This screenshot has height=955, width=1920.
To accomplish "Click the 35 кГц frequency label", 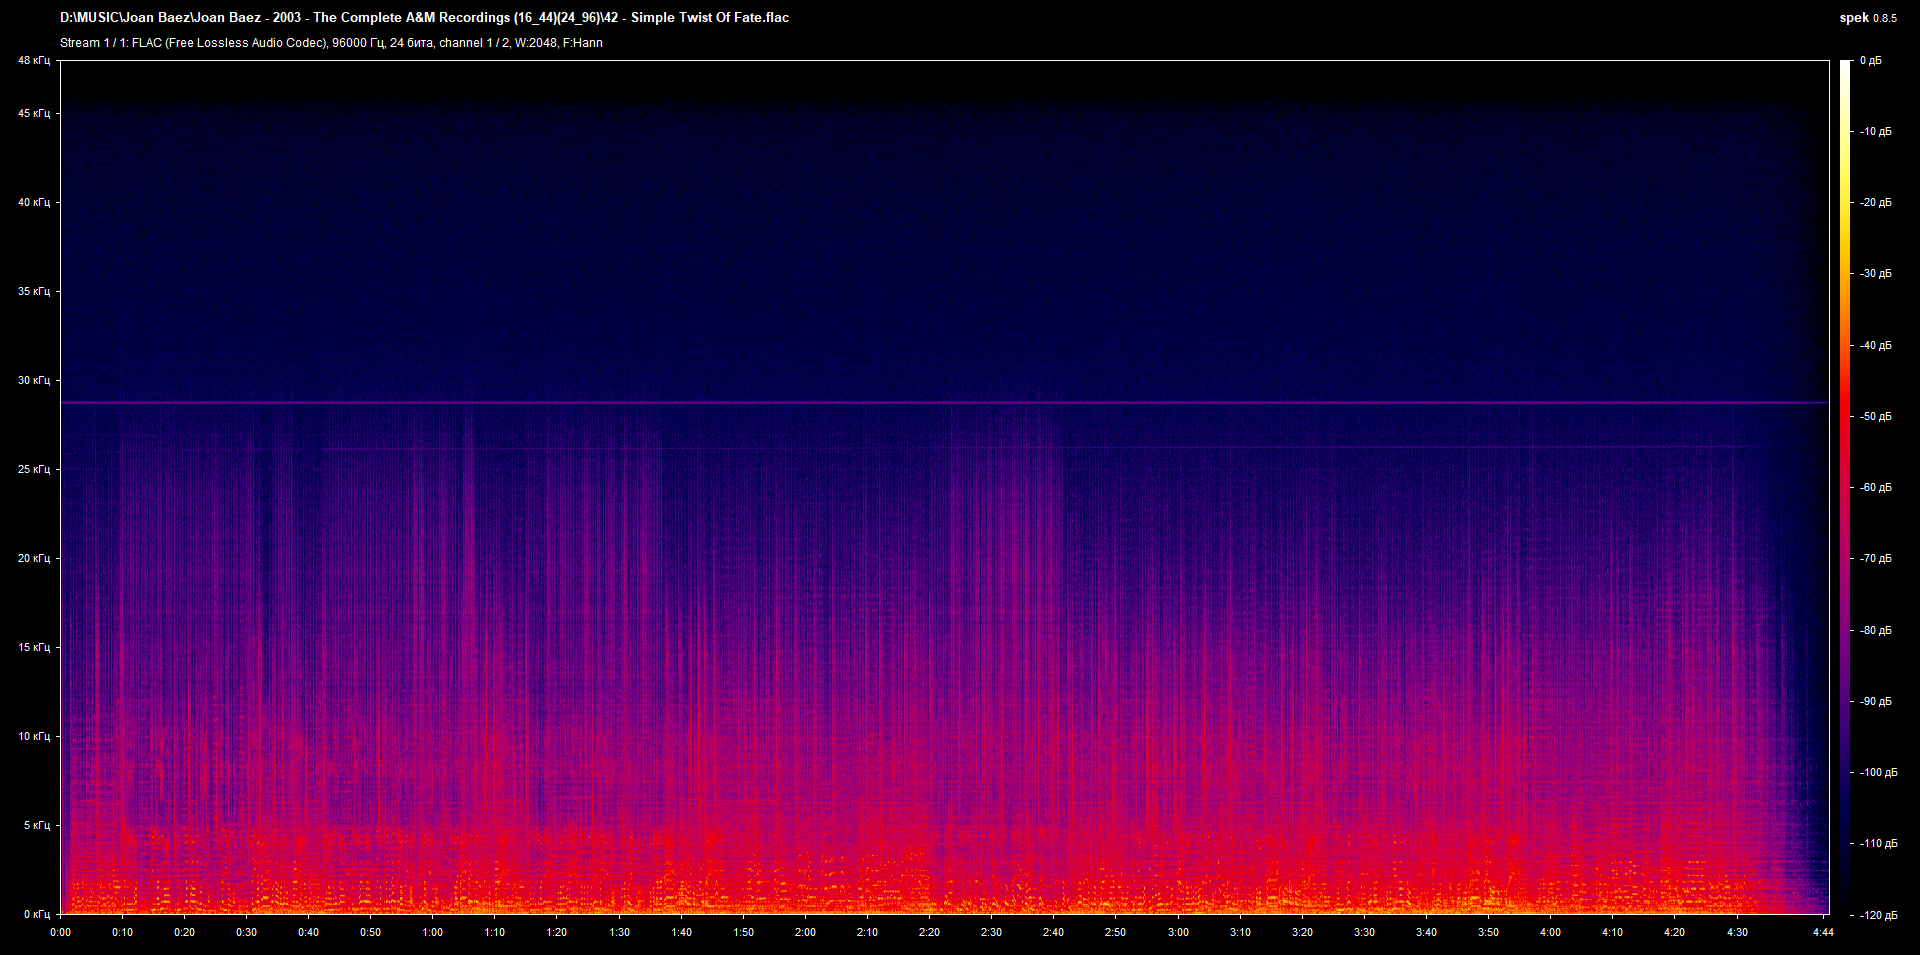I will [x=33, y=292].
